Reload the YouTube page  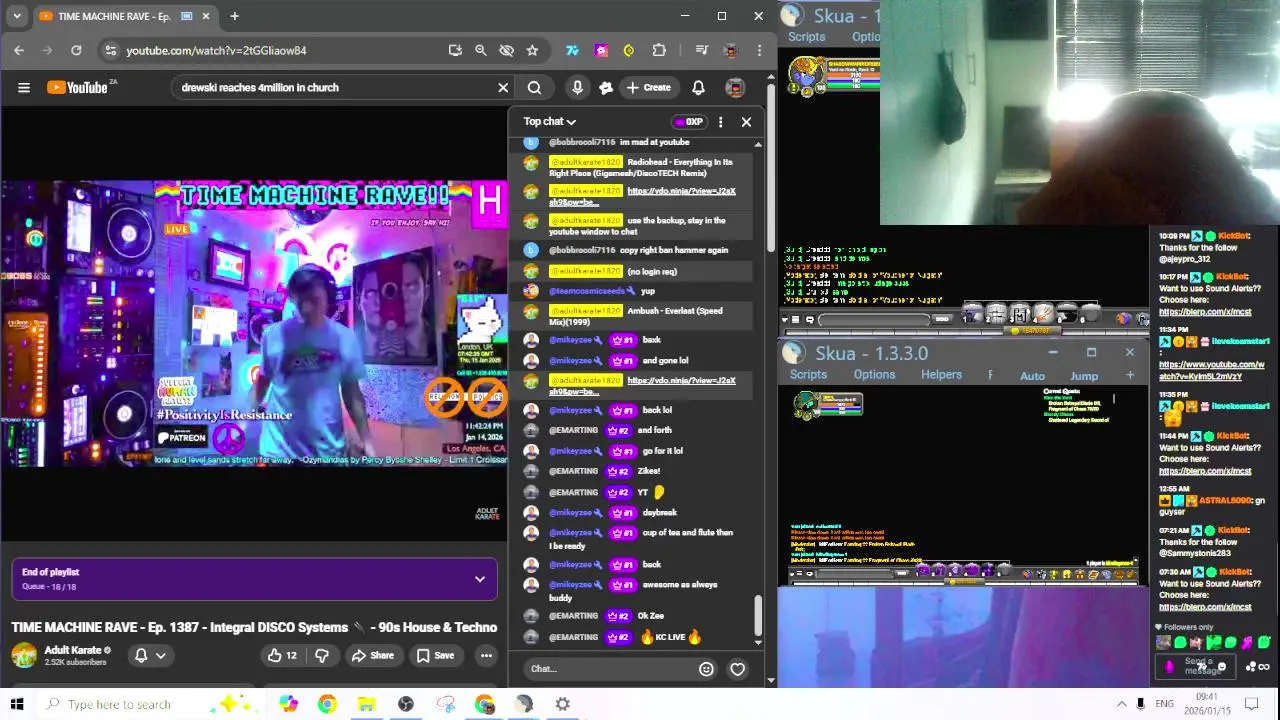[x=76, y=50]
